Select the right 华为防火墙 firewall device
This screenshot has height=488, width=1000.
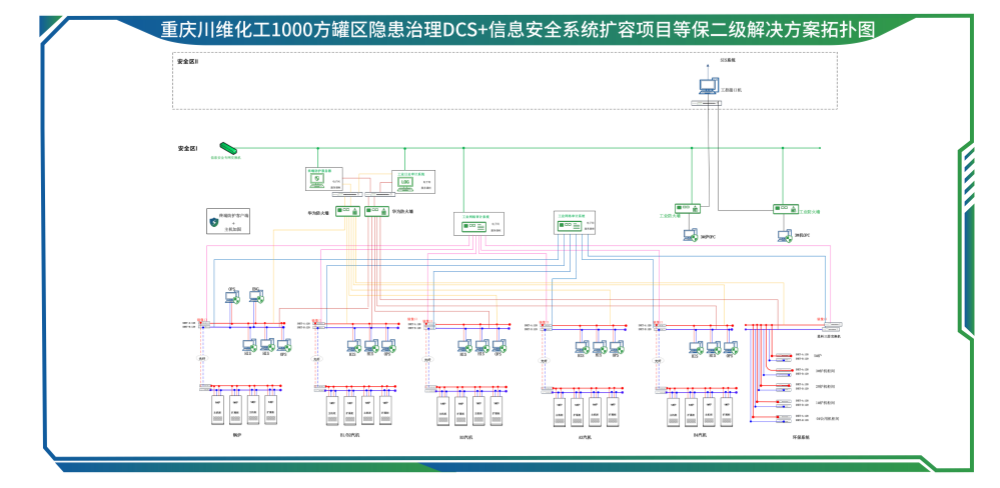click(377, 211)
